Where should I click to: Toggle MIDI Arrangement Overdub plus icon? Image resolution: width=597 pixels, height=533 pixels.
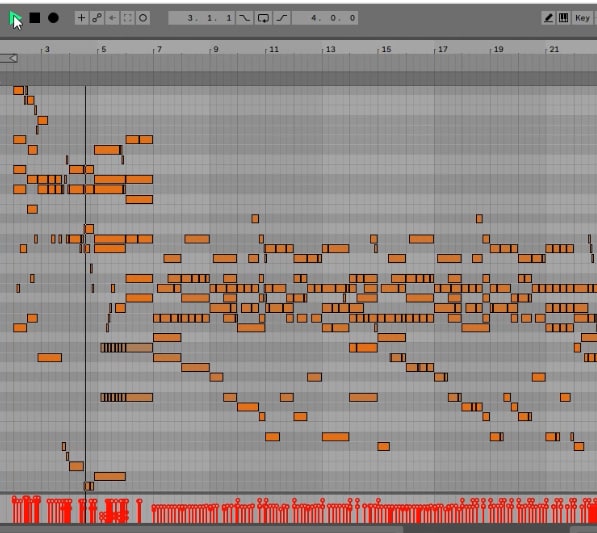click(x=81, y=18)
